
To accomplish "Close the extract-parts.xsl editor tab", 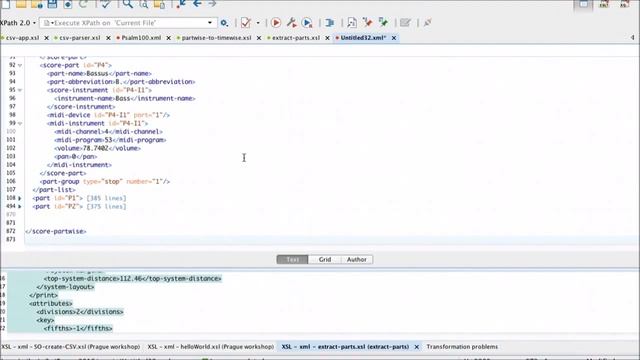I will (x=327, y=38).
